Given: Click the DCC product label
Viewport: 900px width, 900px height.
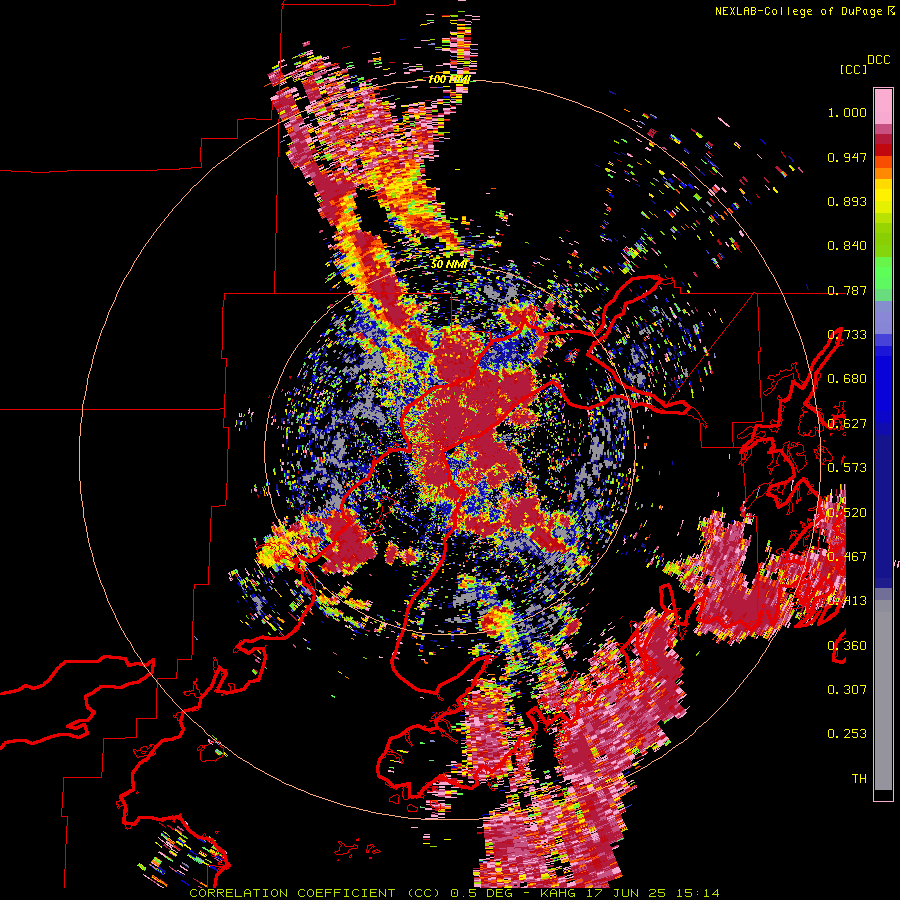Looking at the screenshot, I should [879, 60].
